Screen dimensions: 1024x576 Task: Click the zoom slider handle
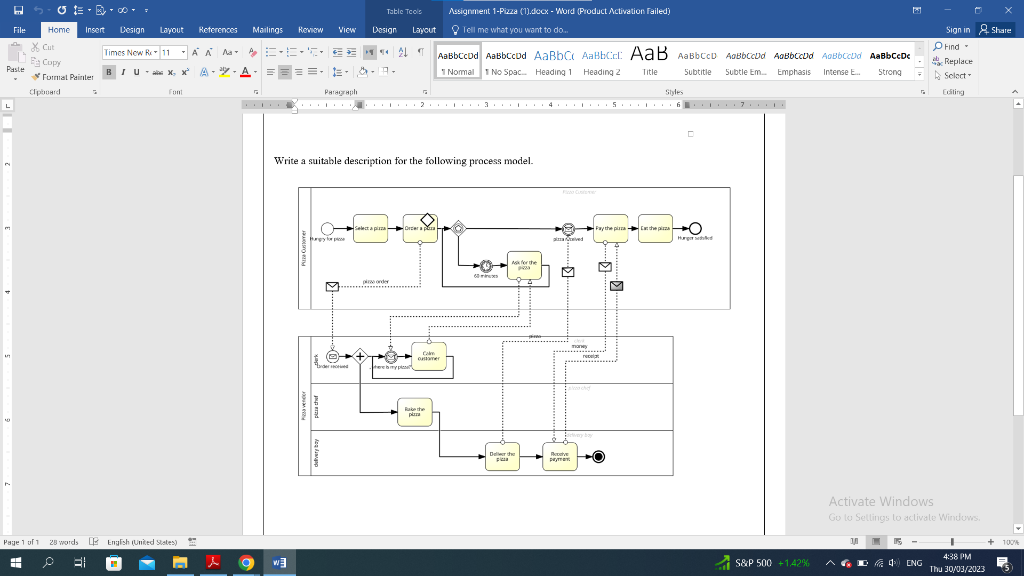(952, 542)
